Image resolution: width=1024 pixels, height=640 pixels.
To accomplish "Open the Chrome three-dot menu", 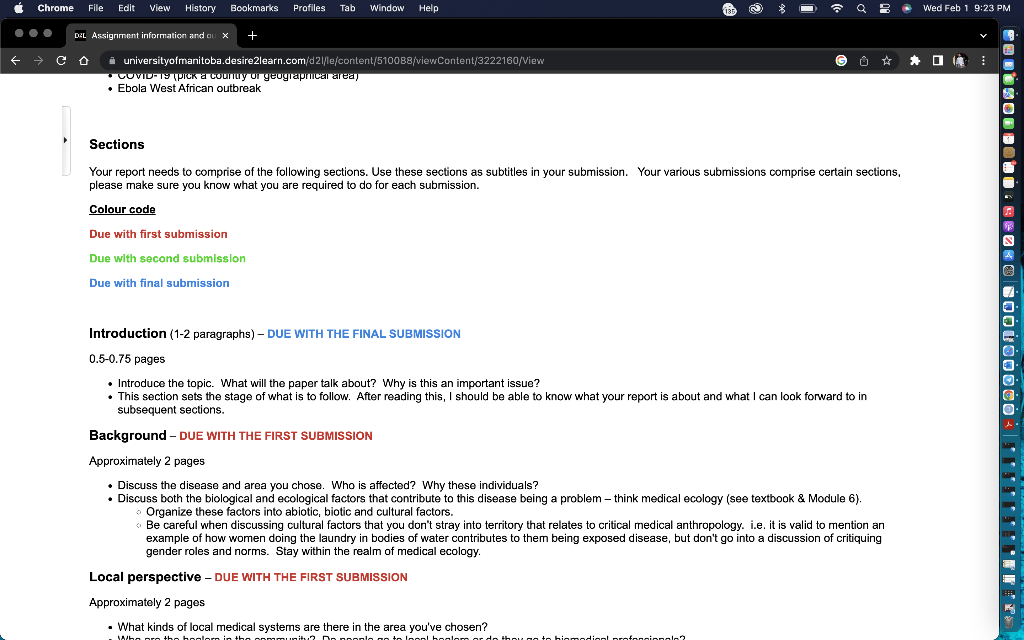I will click(983, 60).
